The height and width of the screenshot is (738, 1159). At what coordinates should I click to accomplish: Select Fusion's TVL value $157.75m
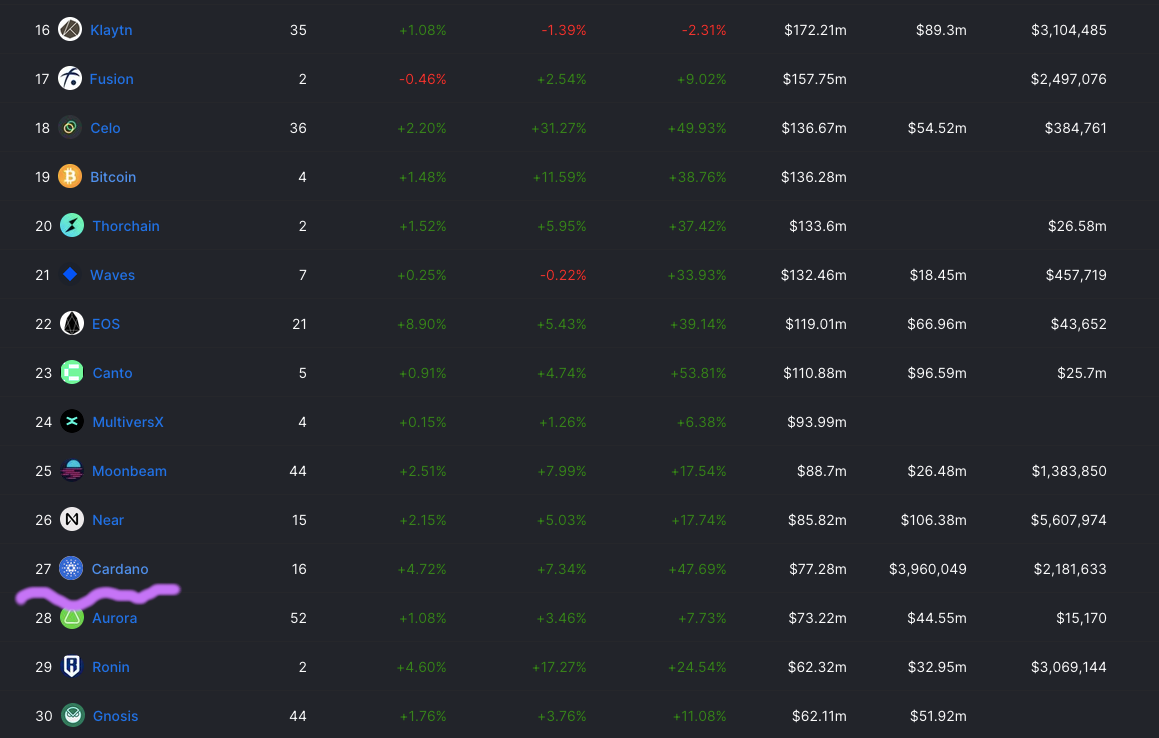pyautogui.click(x=815, y=79)
